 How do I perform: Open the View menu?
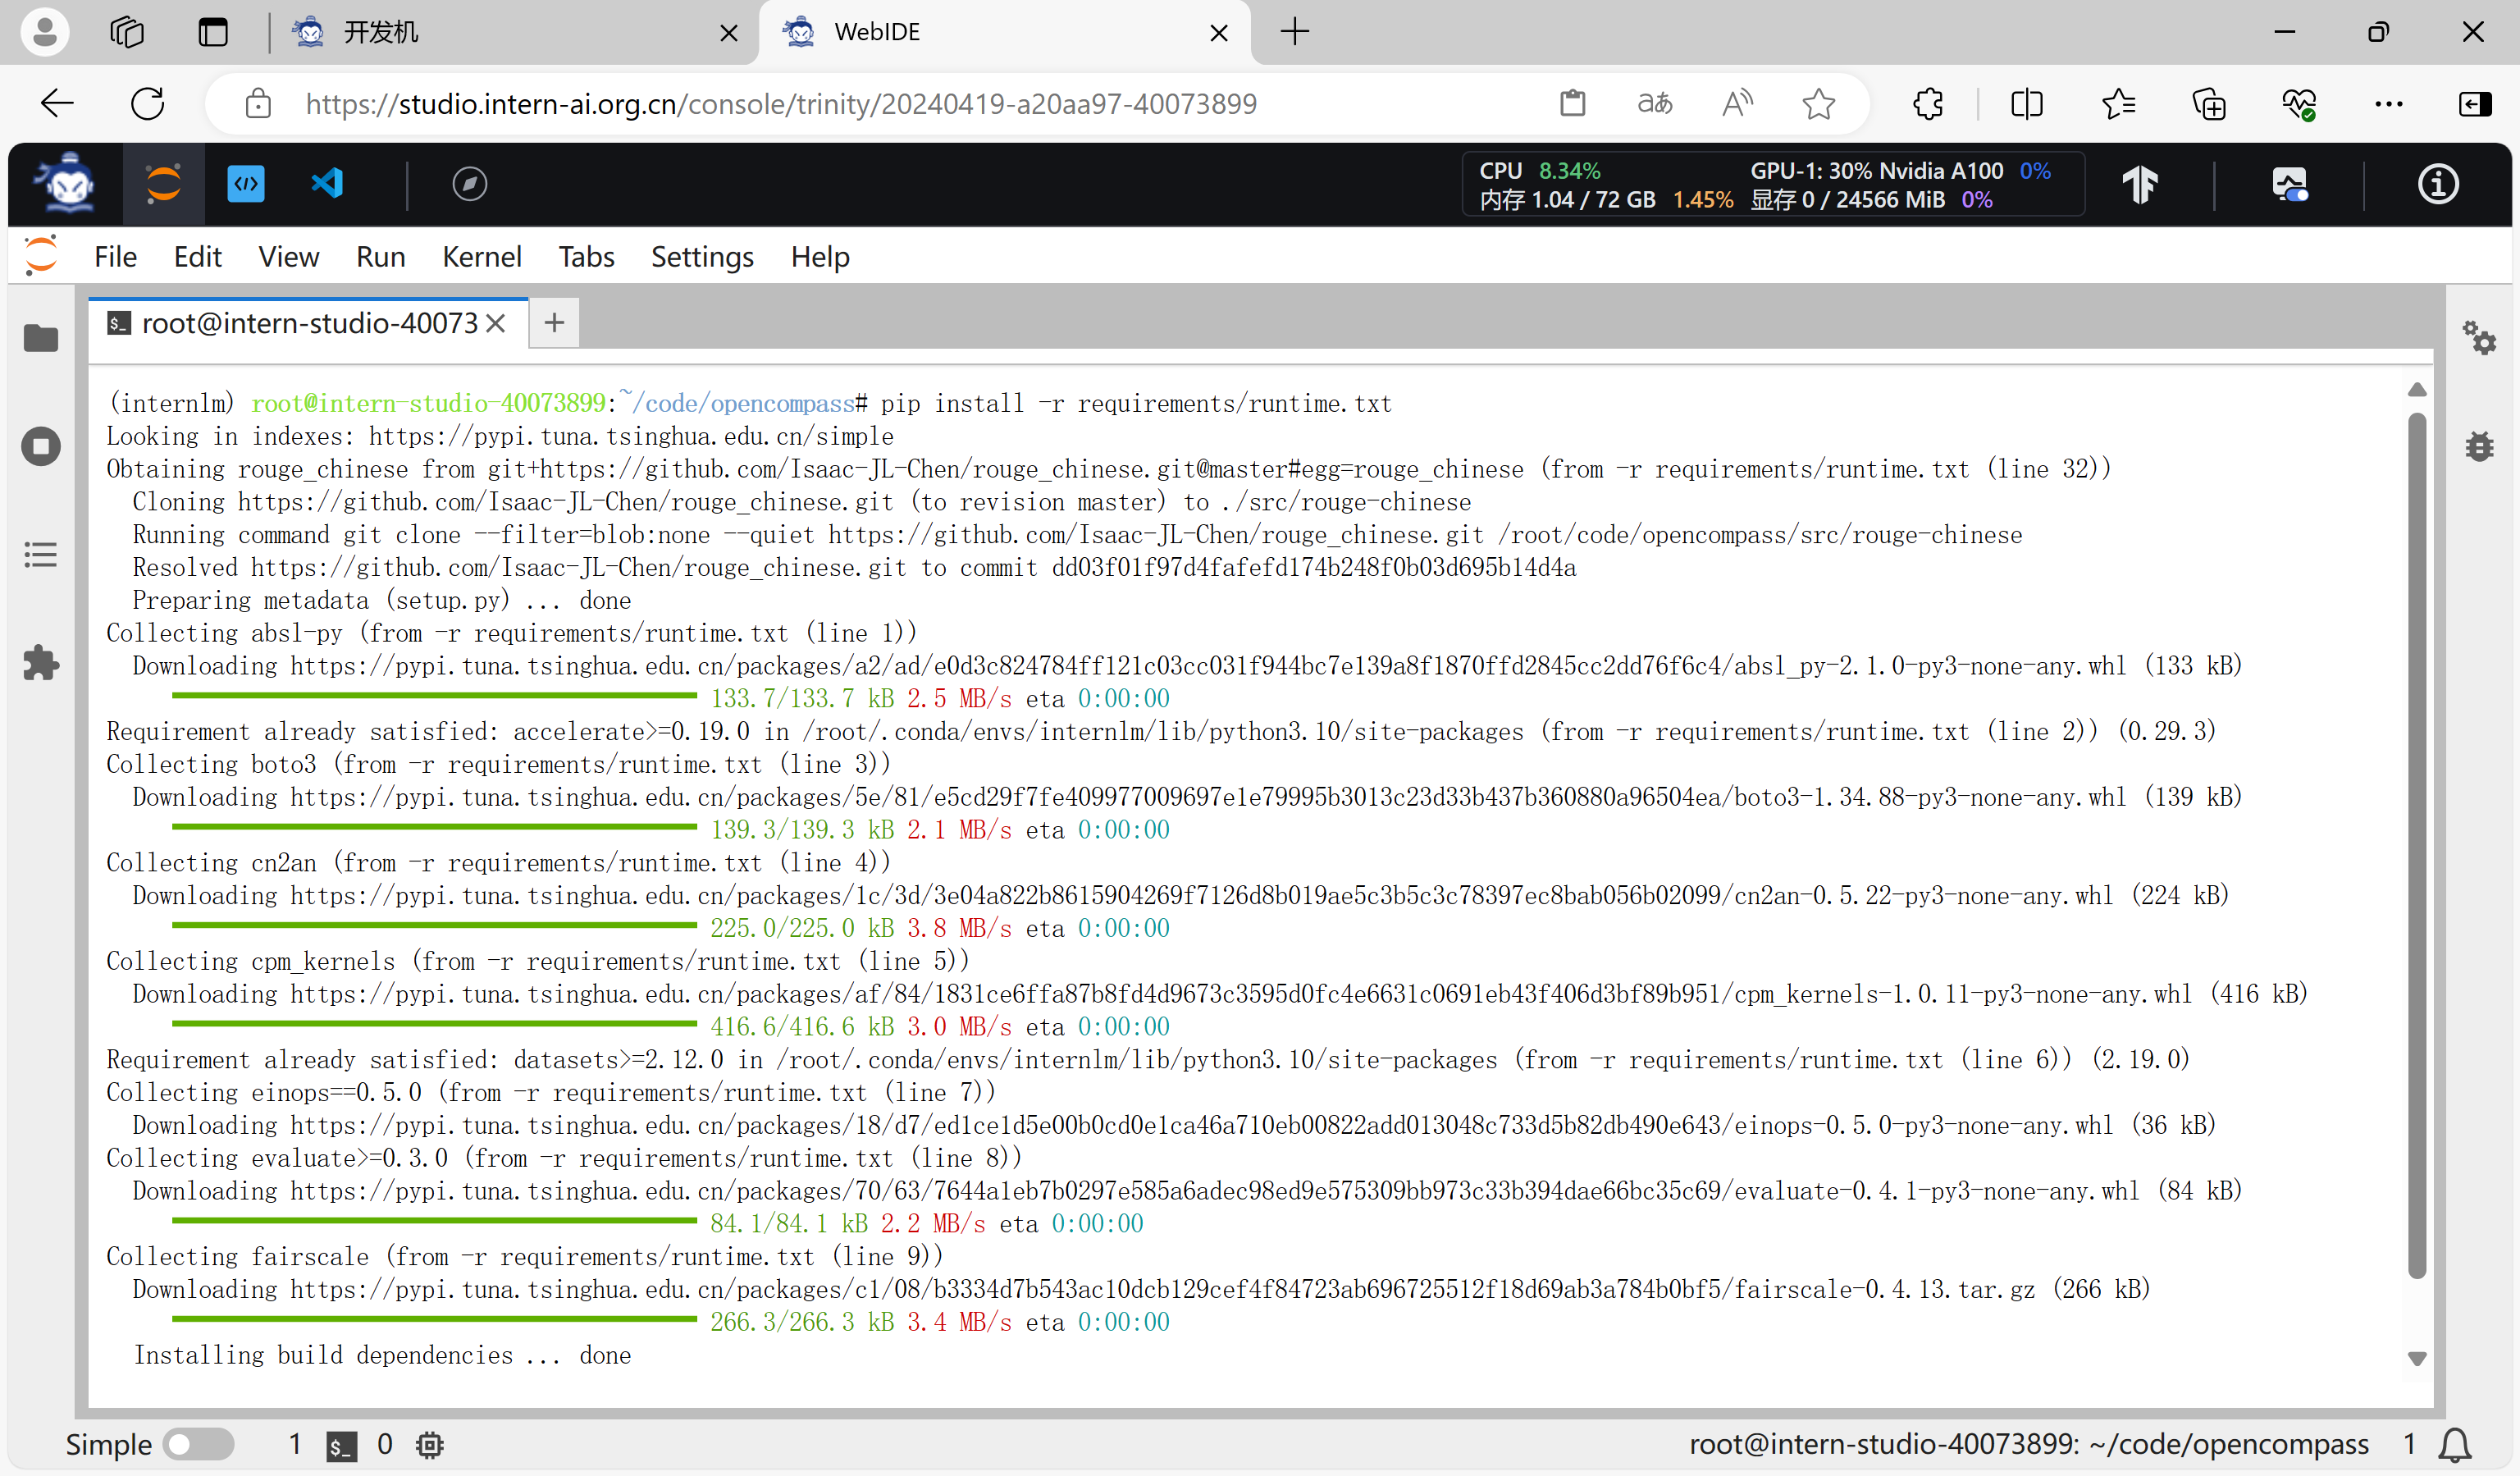pos(288,256)
